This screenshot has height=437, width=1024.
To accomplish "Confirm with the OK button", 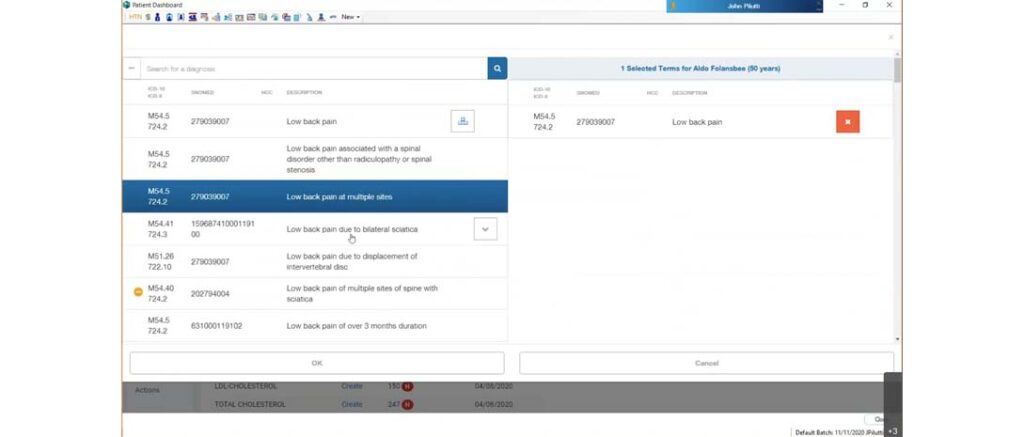I will click(317, 363).
